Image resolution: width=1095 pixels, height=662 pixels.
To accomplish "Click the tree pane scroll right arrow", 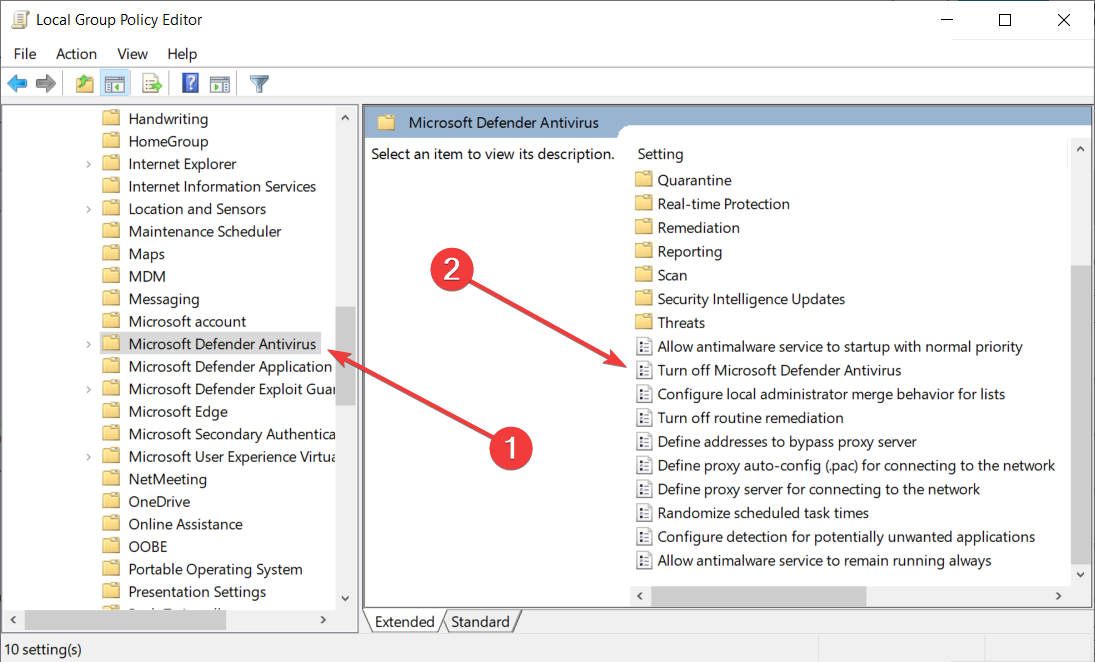I will click(x=323, y=619).
